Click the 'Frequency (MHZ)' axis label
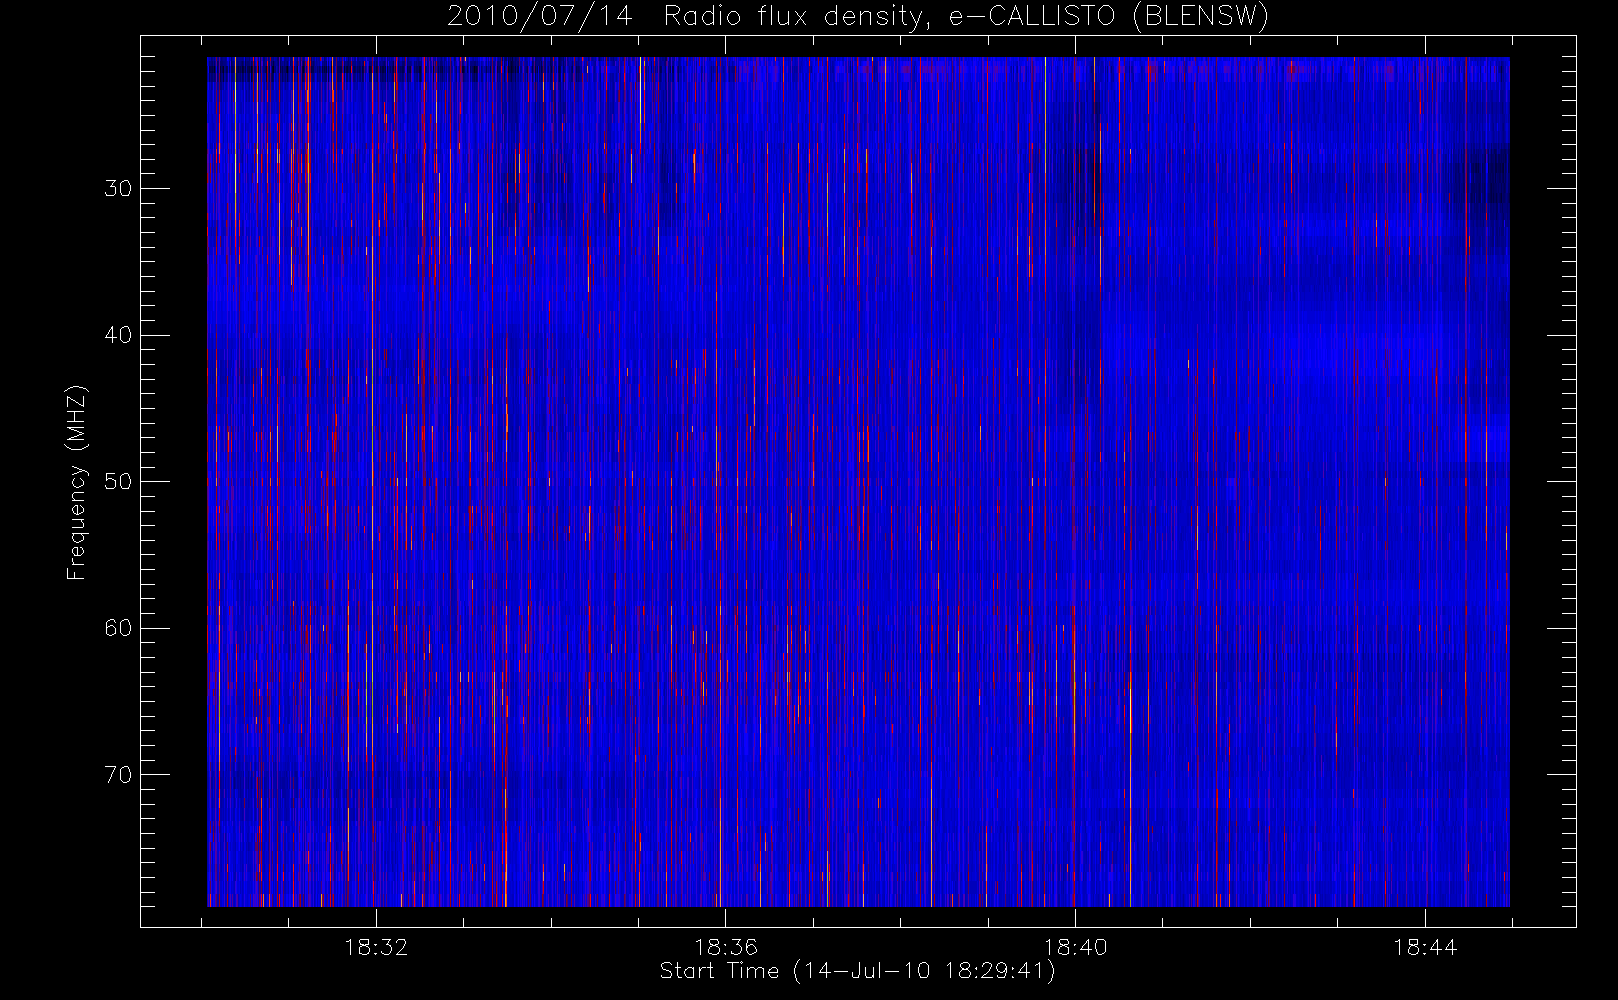1618x1000 pixels. pos(77,482)
